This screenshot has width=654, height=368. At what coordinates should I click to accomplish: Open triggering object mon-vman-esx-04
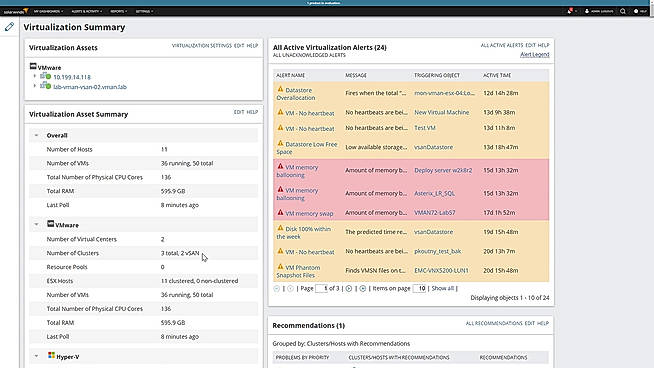pos(444,93)
